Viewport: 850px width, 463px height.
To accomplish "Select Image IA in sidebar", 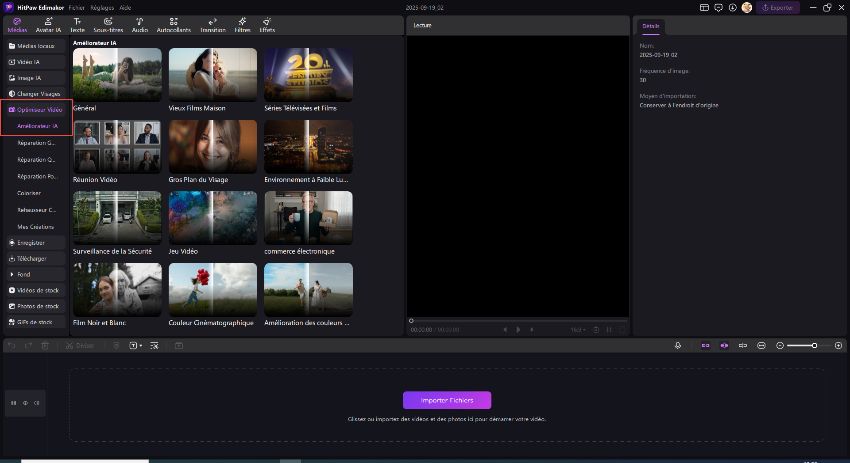I will 36,78.
